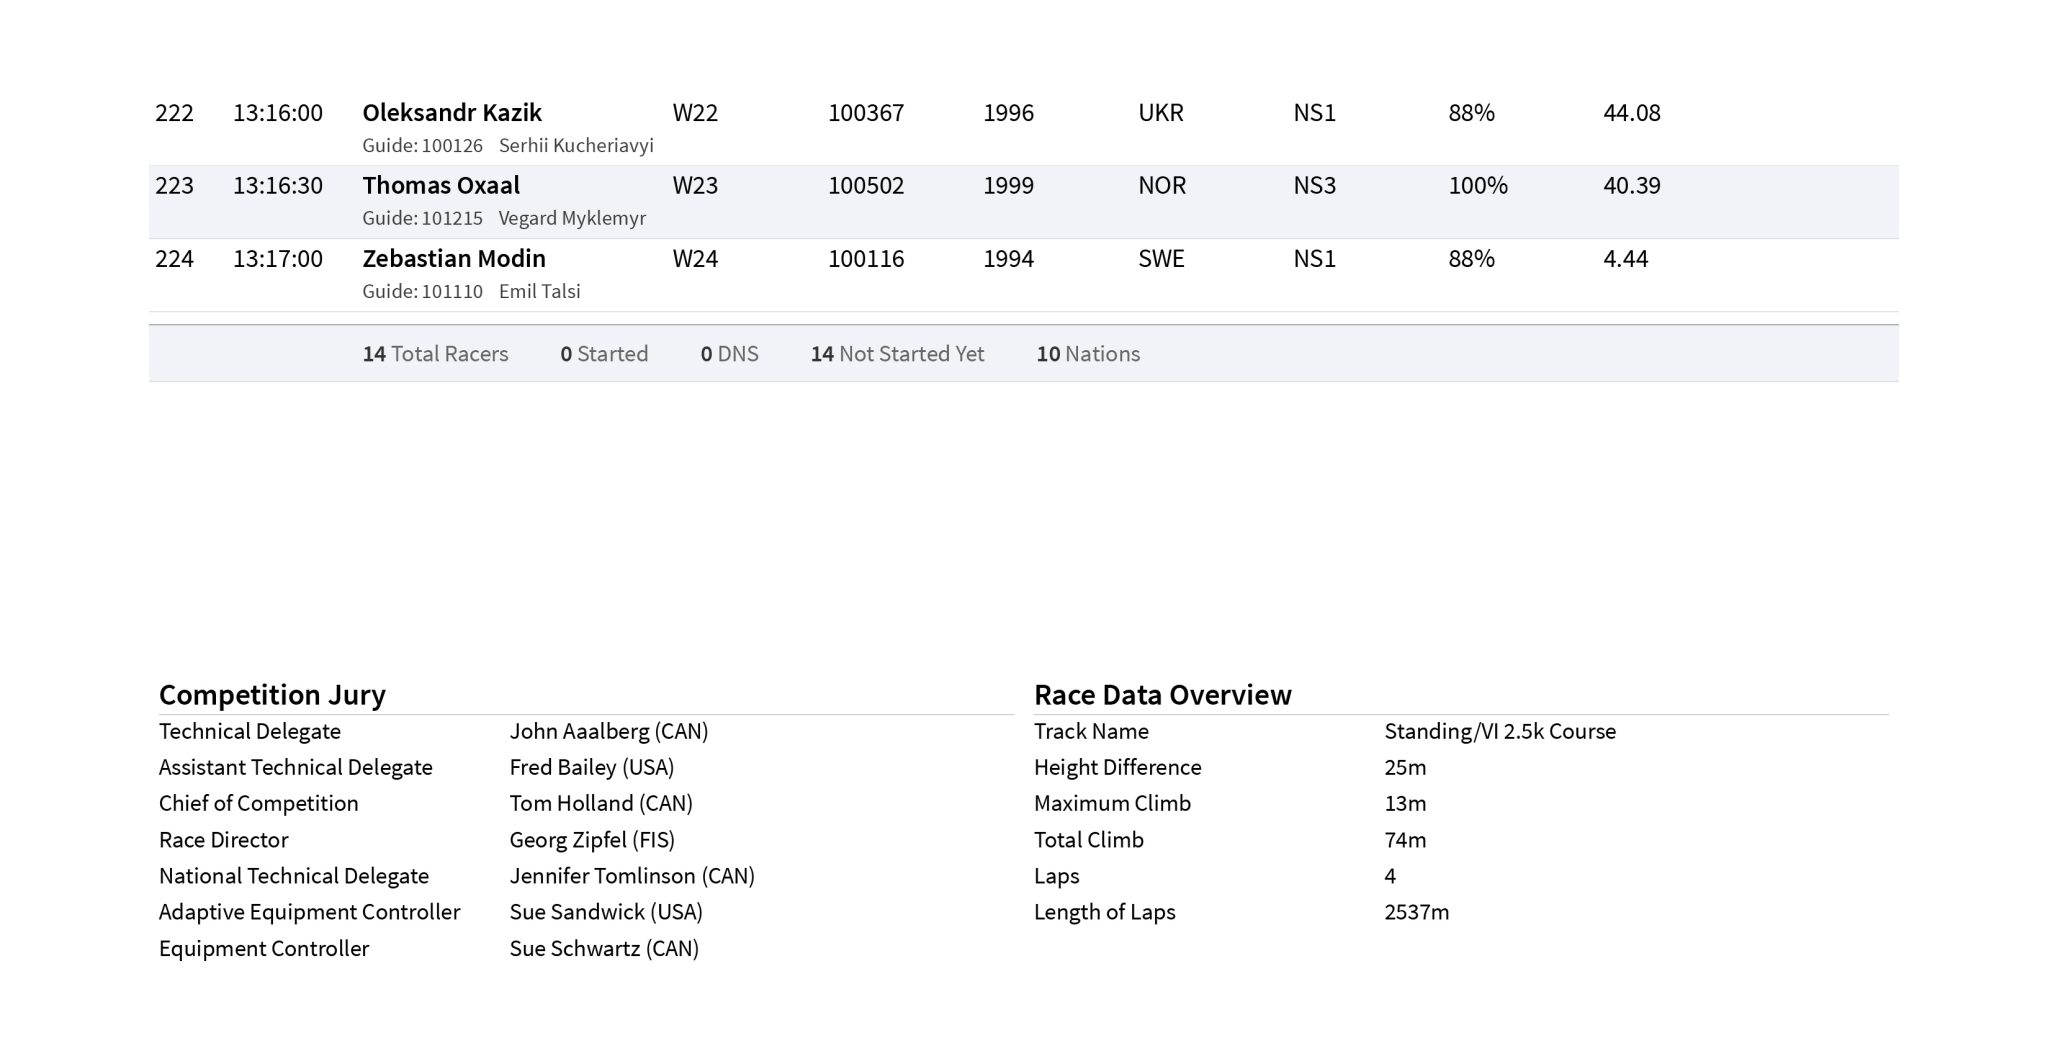Click guide name Serhii Kucheriavyi
Screen dimensions: 2048x1043
(x=575, y=146)
